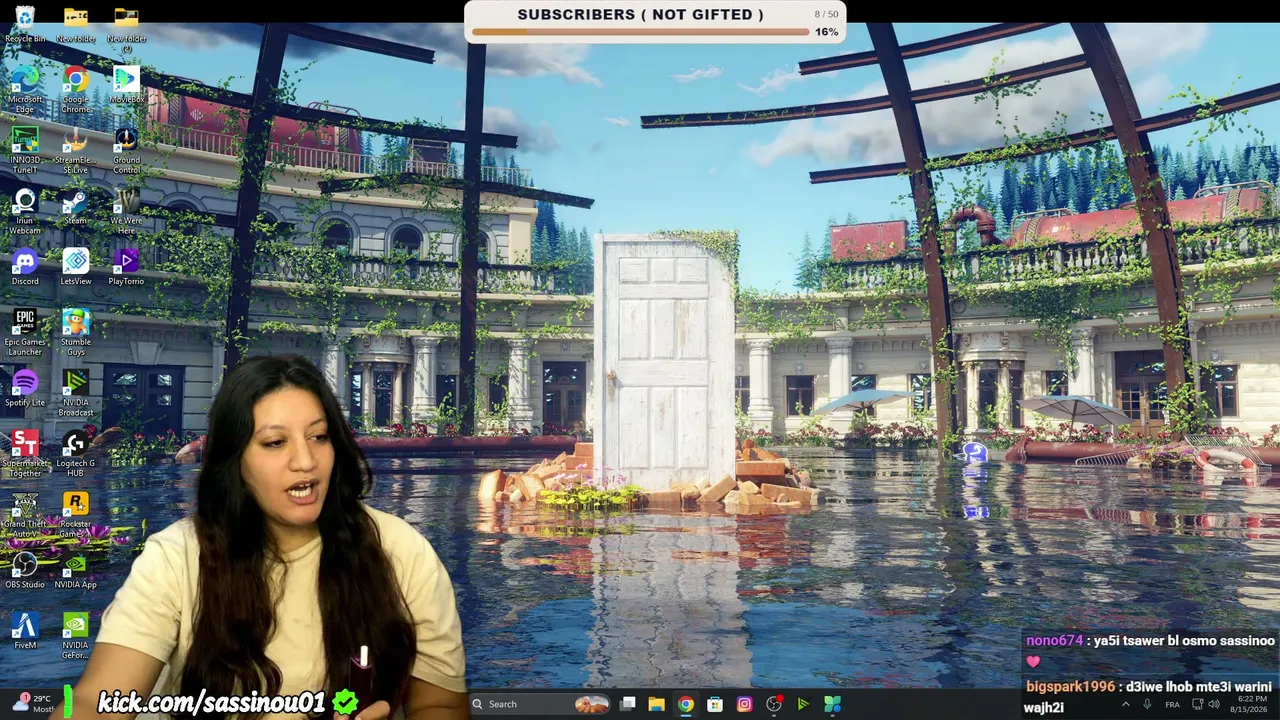
Task: Open Grand Theft Auto V shortcut
Action: coord(25,515)
